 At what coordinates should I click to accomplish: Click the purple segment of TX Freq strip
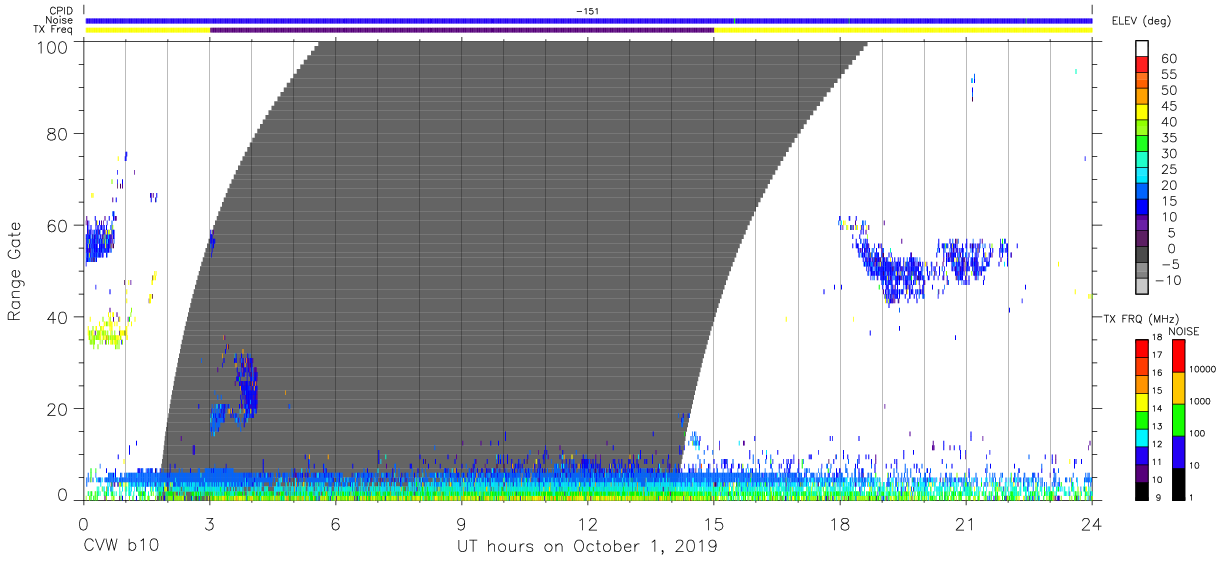click(462, 30)
